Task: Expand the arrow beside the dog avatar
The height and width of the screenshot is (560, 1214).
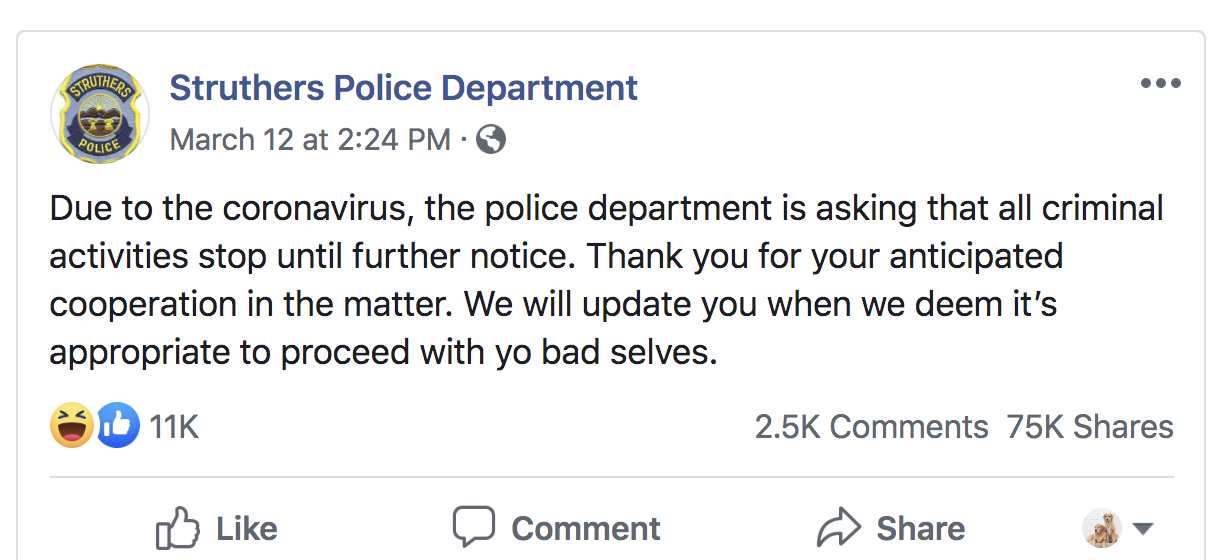Action: (x=1142, y=529)
